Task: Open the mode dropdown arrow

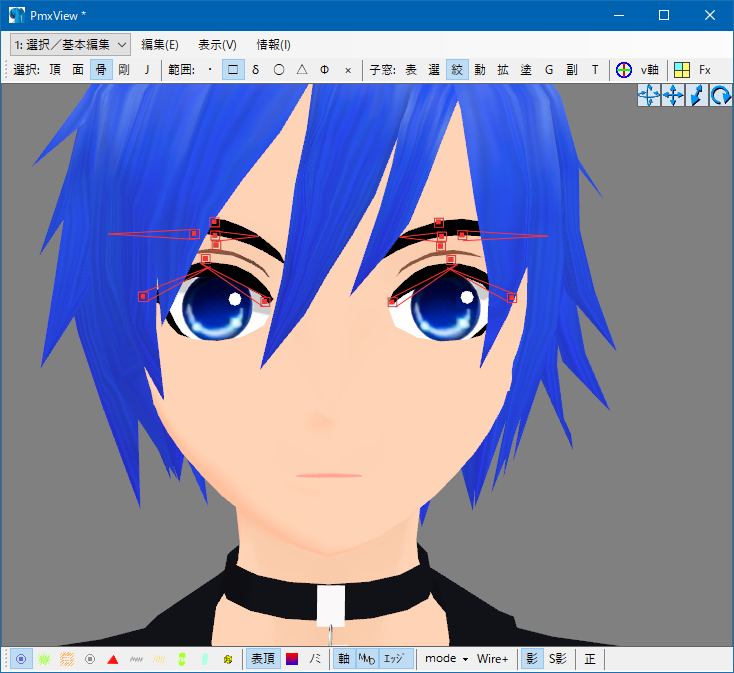Action: pyautogui.click(x=466, y=659)
